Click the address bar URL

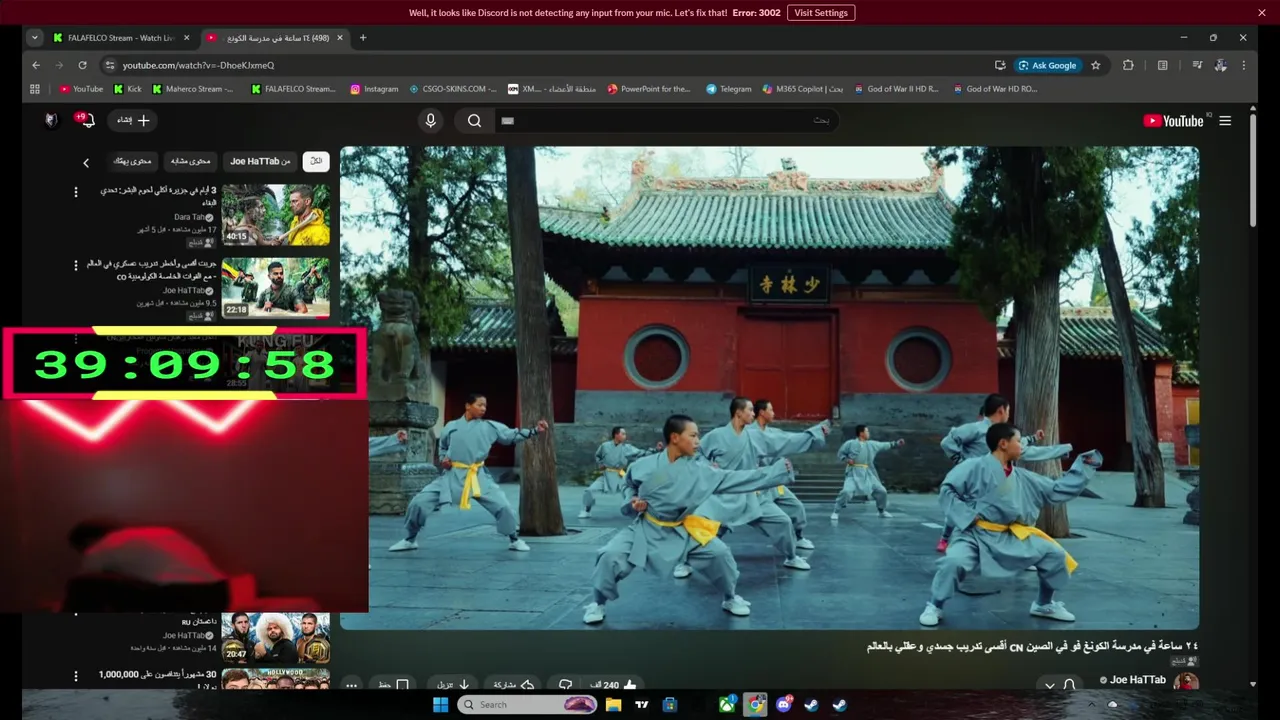click(198, 65)
